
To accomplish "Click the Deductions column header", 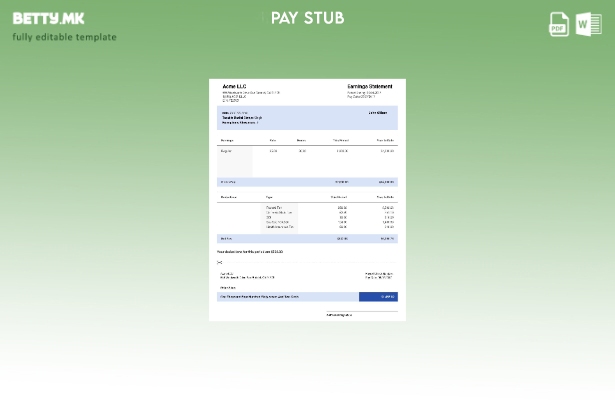I will point(229,197).
